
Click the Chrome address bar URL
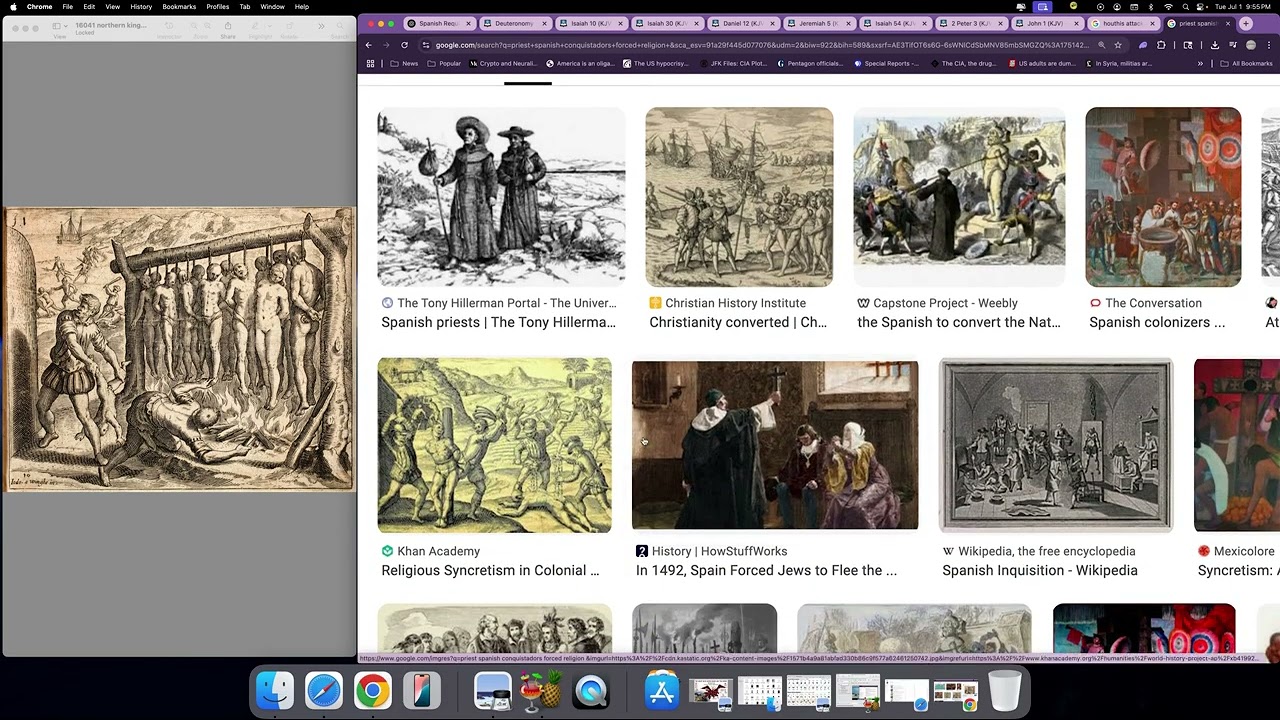pyautogui.click(x=762, y=45)
